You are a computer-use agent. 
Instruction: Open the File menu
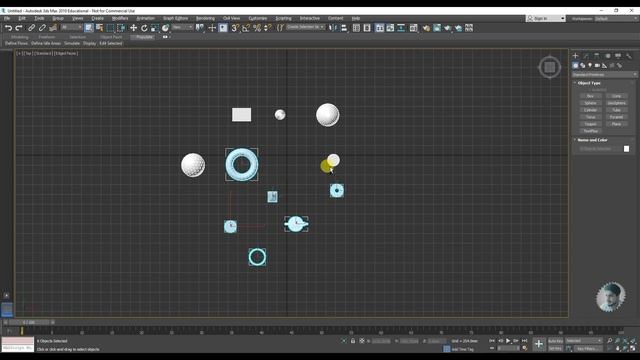pyautogui.click(x=7, y=18)
